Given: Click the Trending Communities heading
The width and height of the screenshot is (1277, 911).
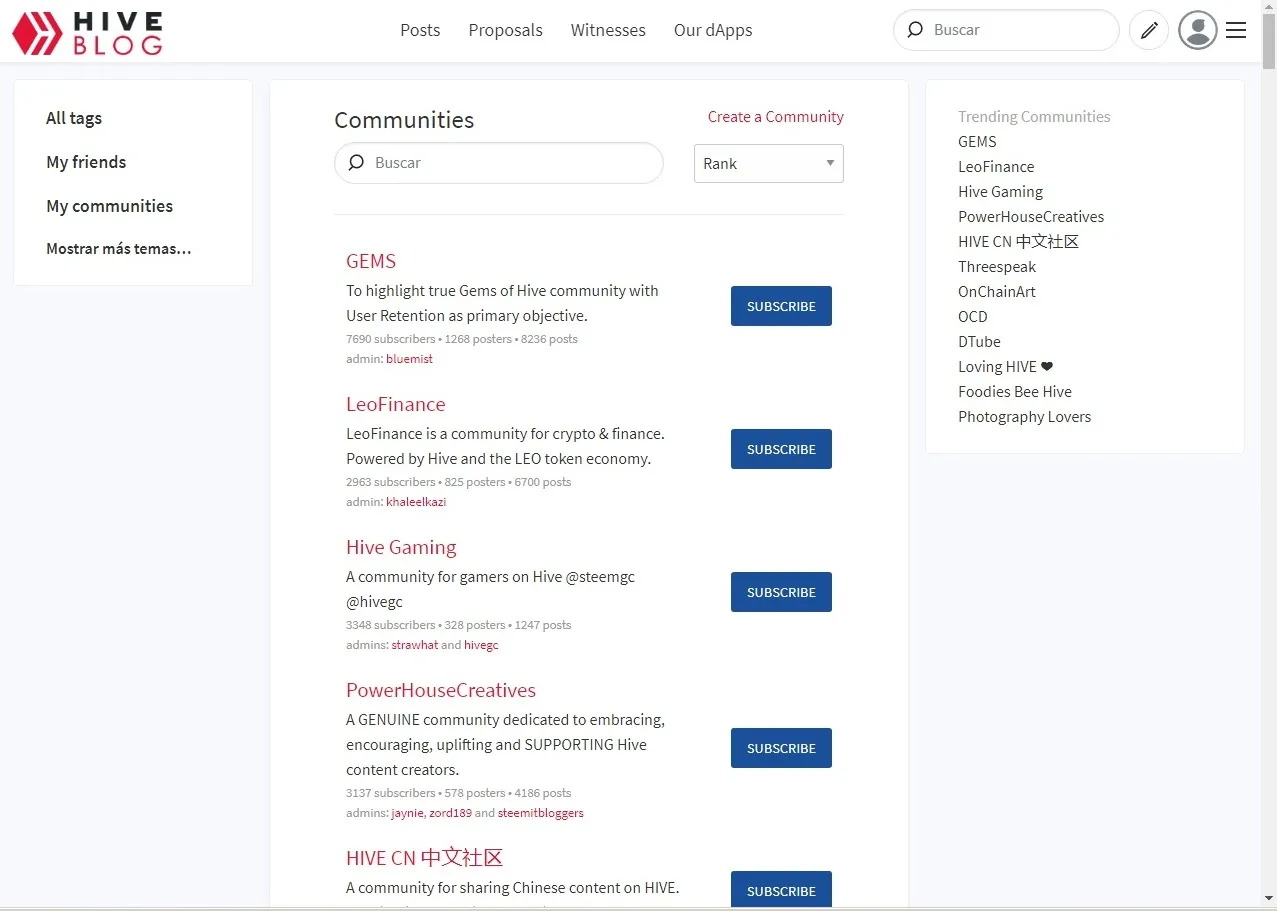Looking at the screenshot, I should click(x=1034, y=116).
